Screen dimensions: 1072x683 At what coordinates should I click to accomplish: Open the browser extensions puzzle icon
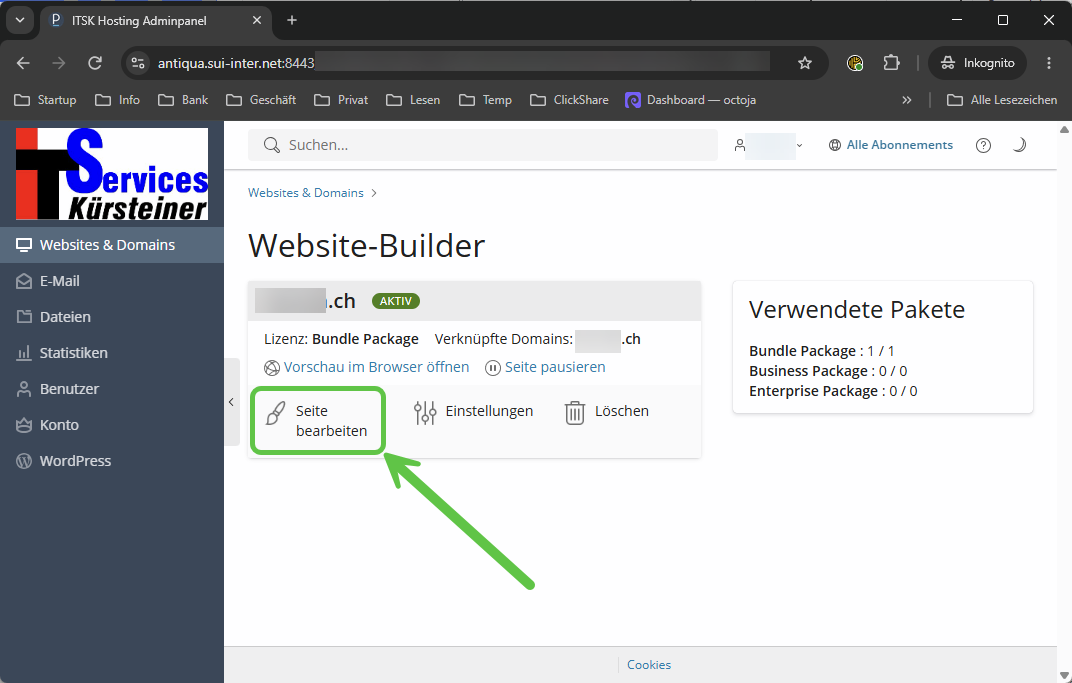[892, 63]
